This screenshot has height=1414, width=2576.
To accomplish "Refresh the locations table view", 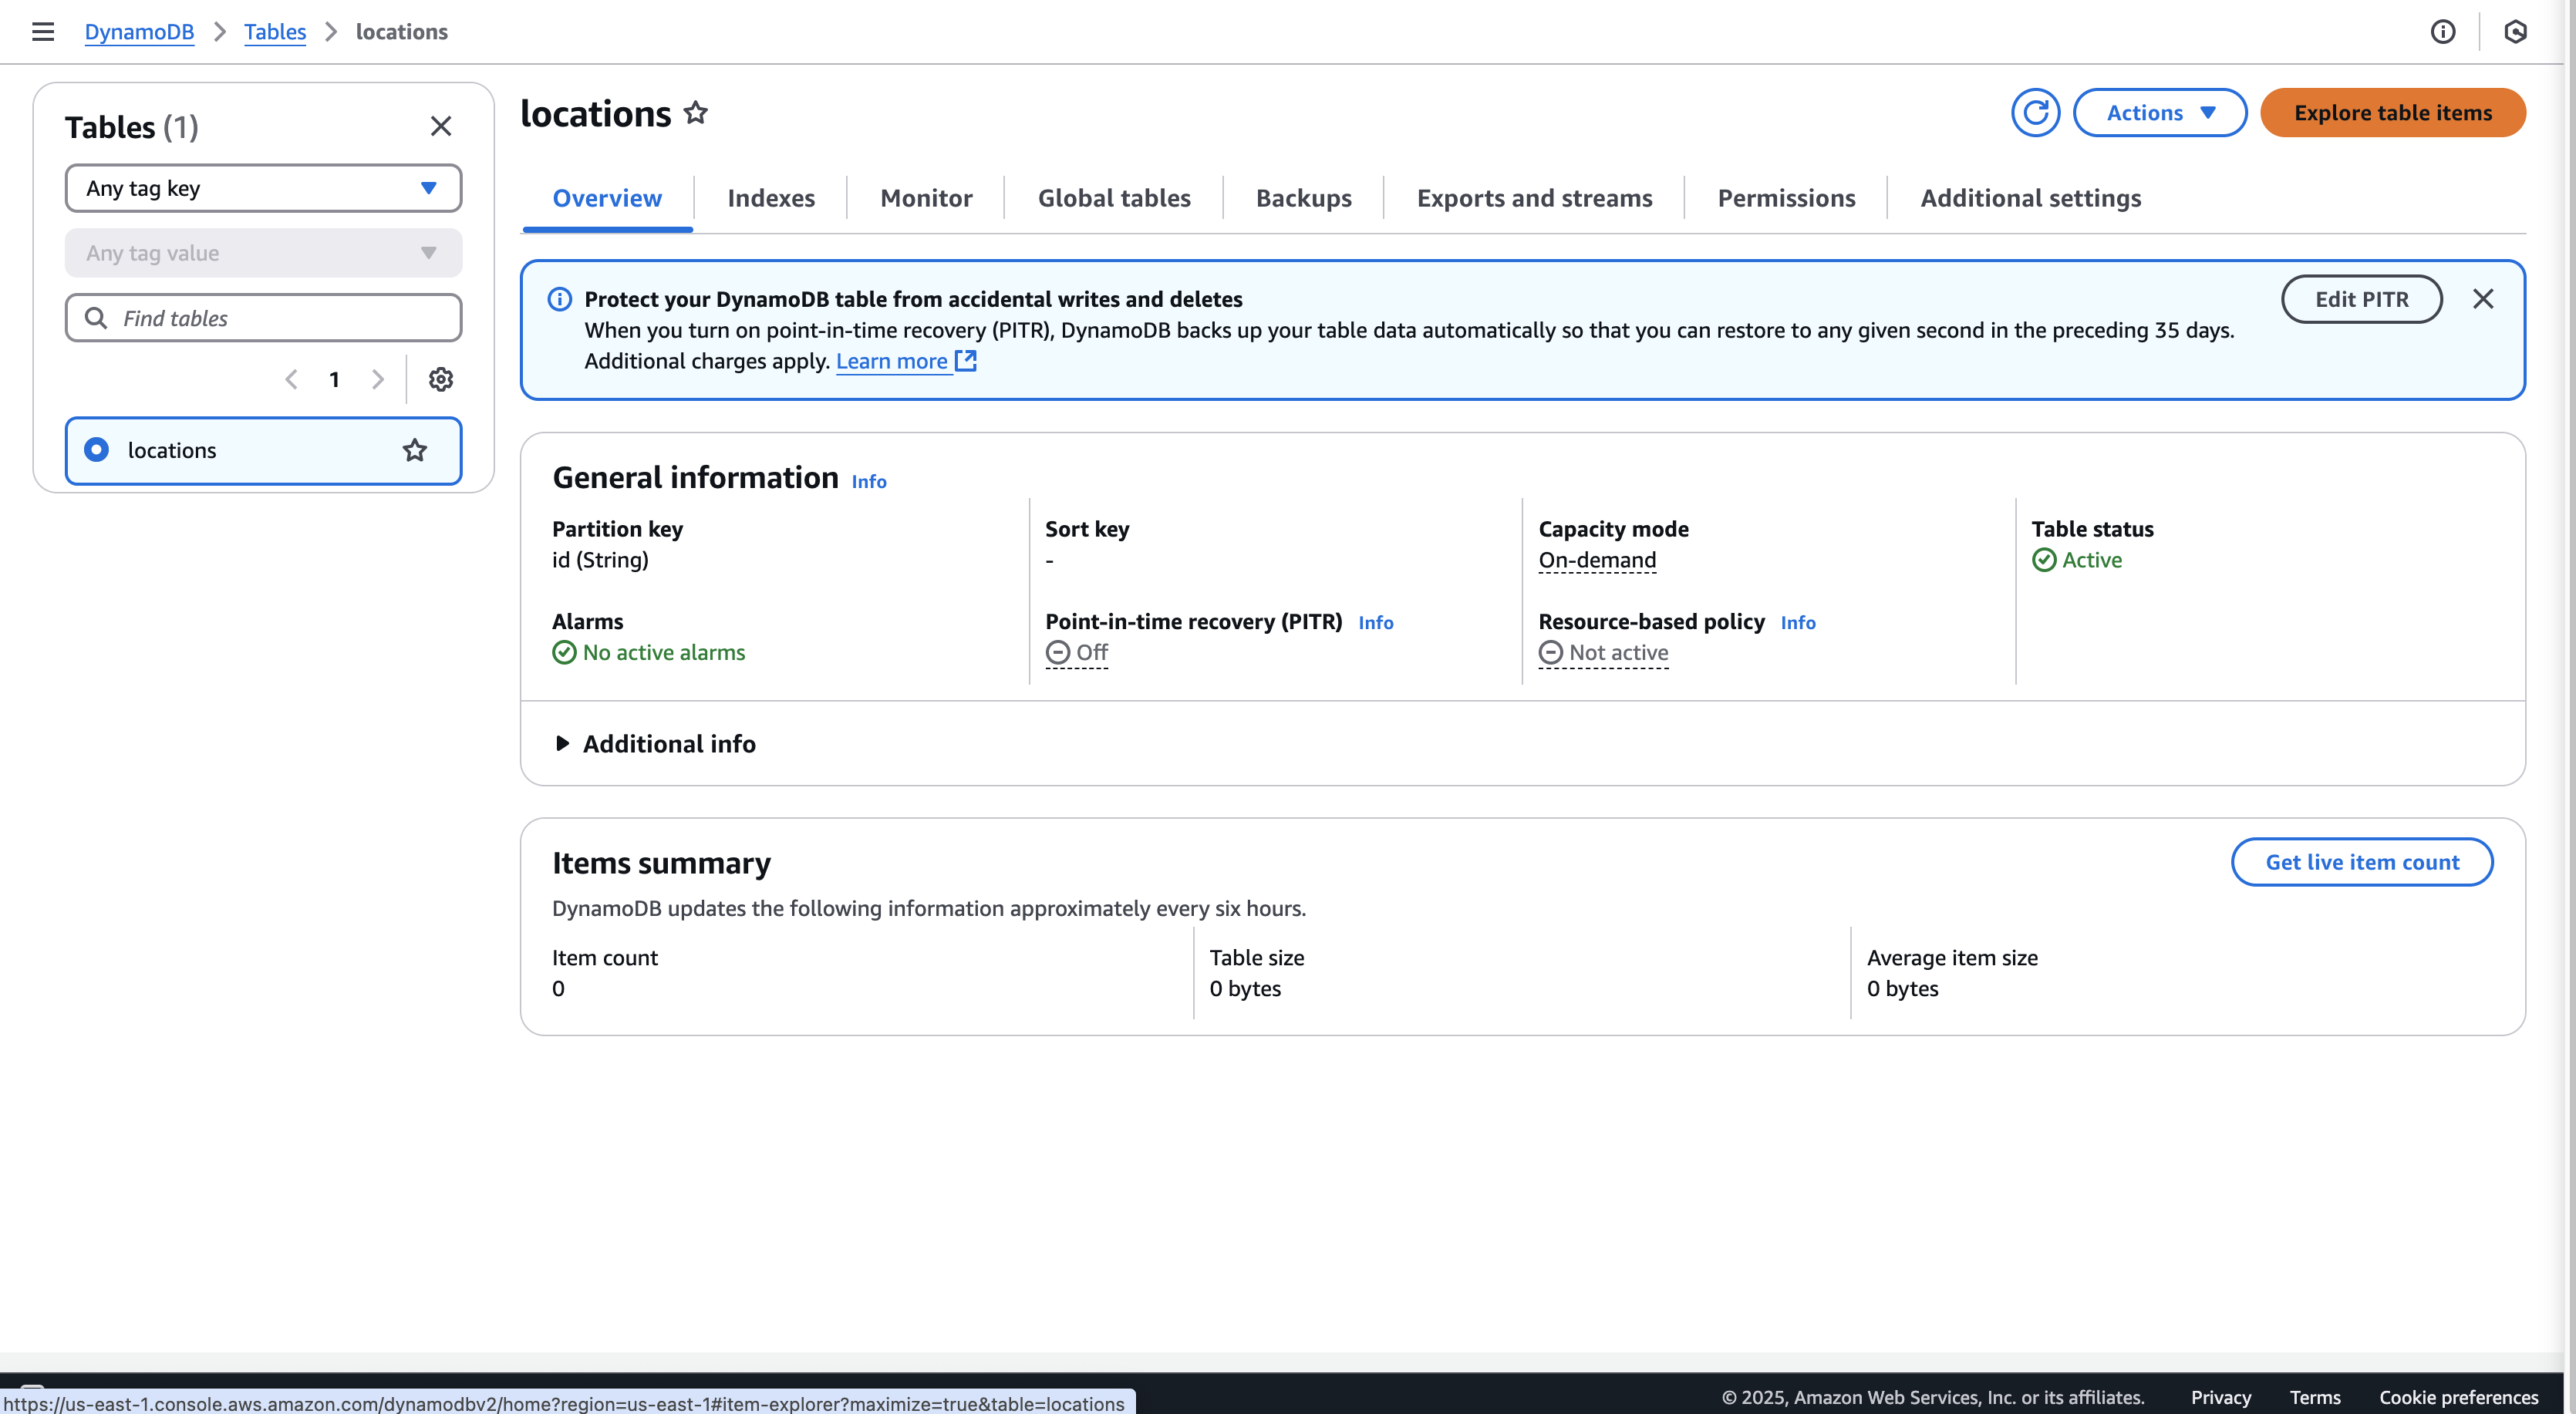I will (x=2035, y=113).
